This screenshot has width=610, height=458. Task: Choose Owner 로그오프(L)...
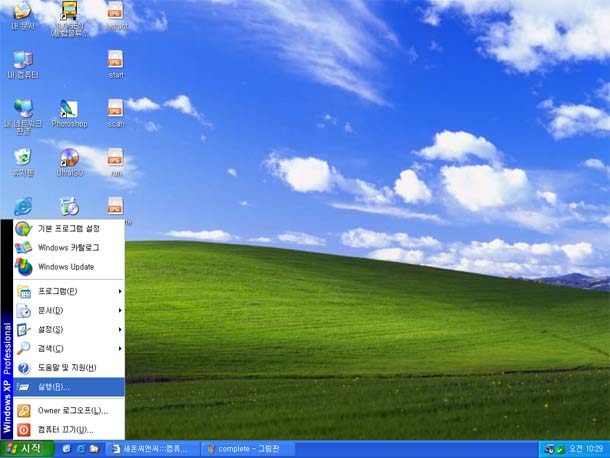(x=69, y=411)
